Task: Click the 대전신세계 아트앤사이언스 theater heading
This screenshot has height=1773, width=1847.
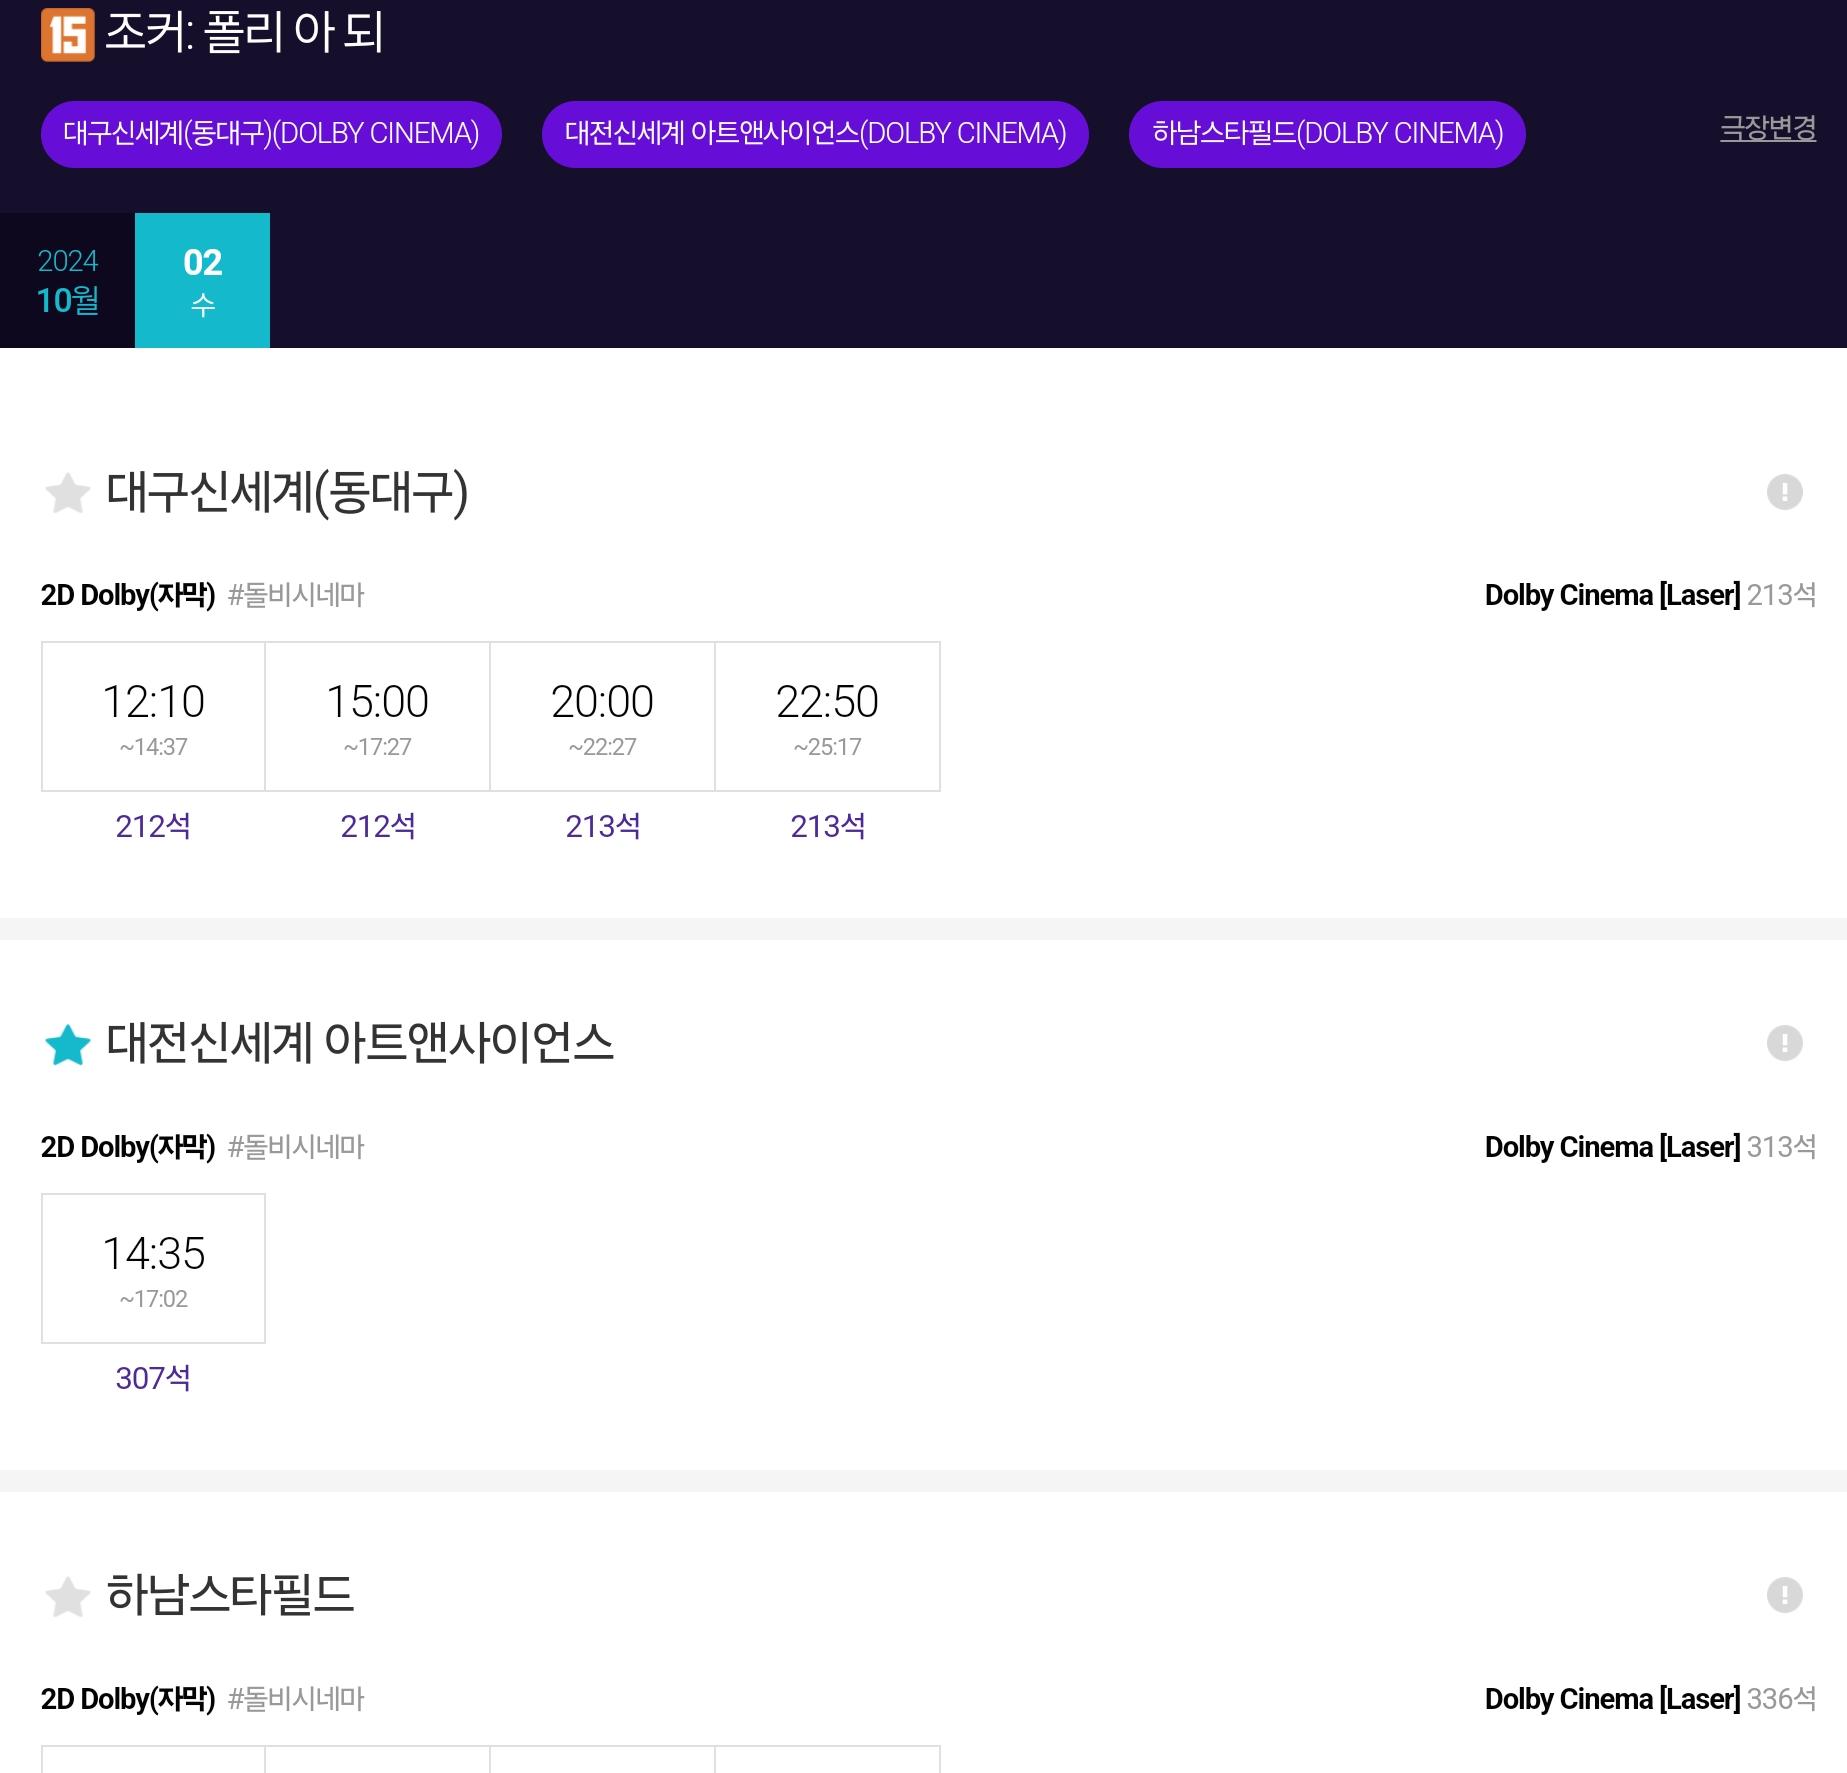Action: pos(360,1043)
